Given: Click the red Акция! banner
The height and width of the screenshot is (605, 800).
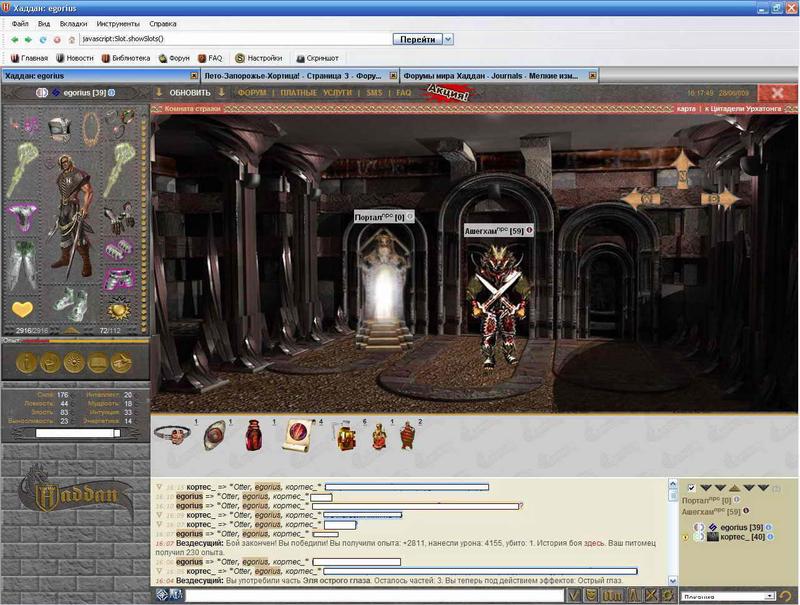Looking at the screenshot, I should pyautogui.click(x=448, y=93).
